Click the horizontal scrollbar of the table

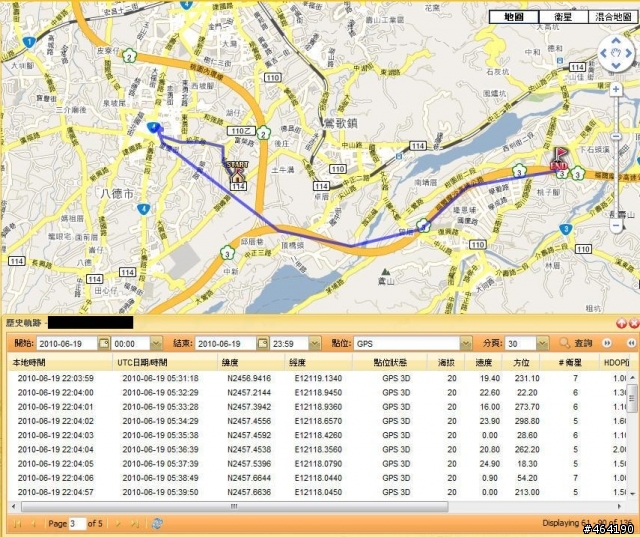[x=235, y=506]
